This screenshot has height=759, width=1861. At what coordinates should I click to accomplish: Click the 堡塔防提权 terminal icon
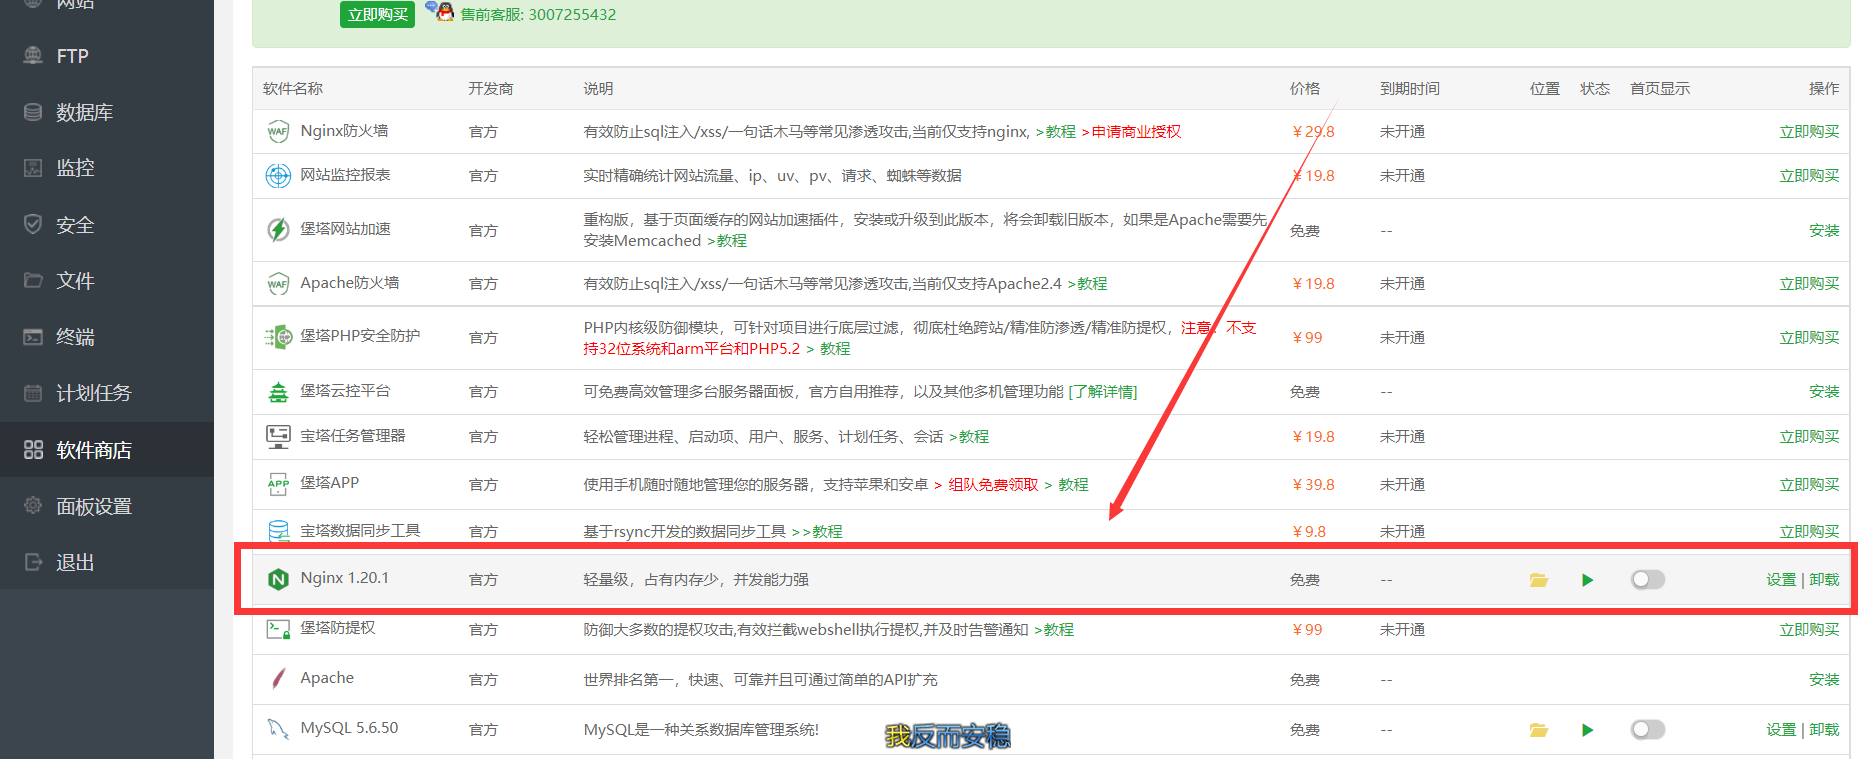pos(278,629)
